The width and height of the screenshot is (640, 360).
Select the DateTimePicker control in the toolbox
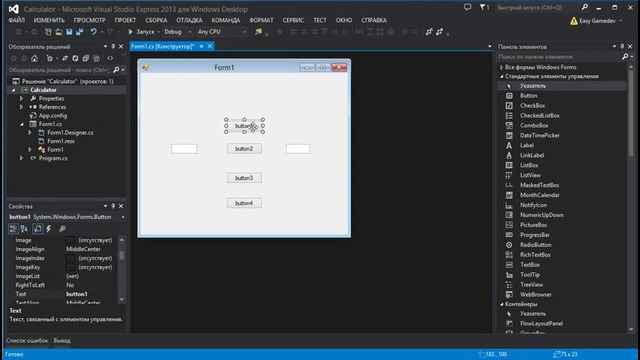tap(540, 135)
